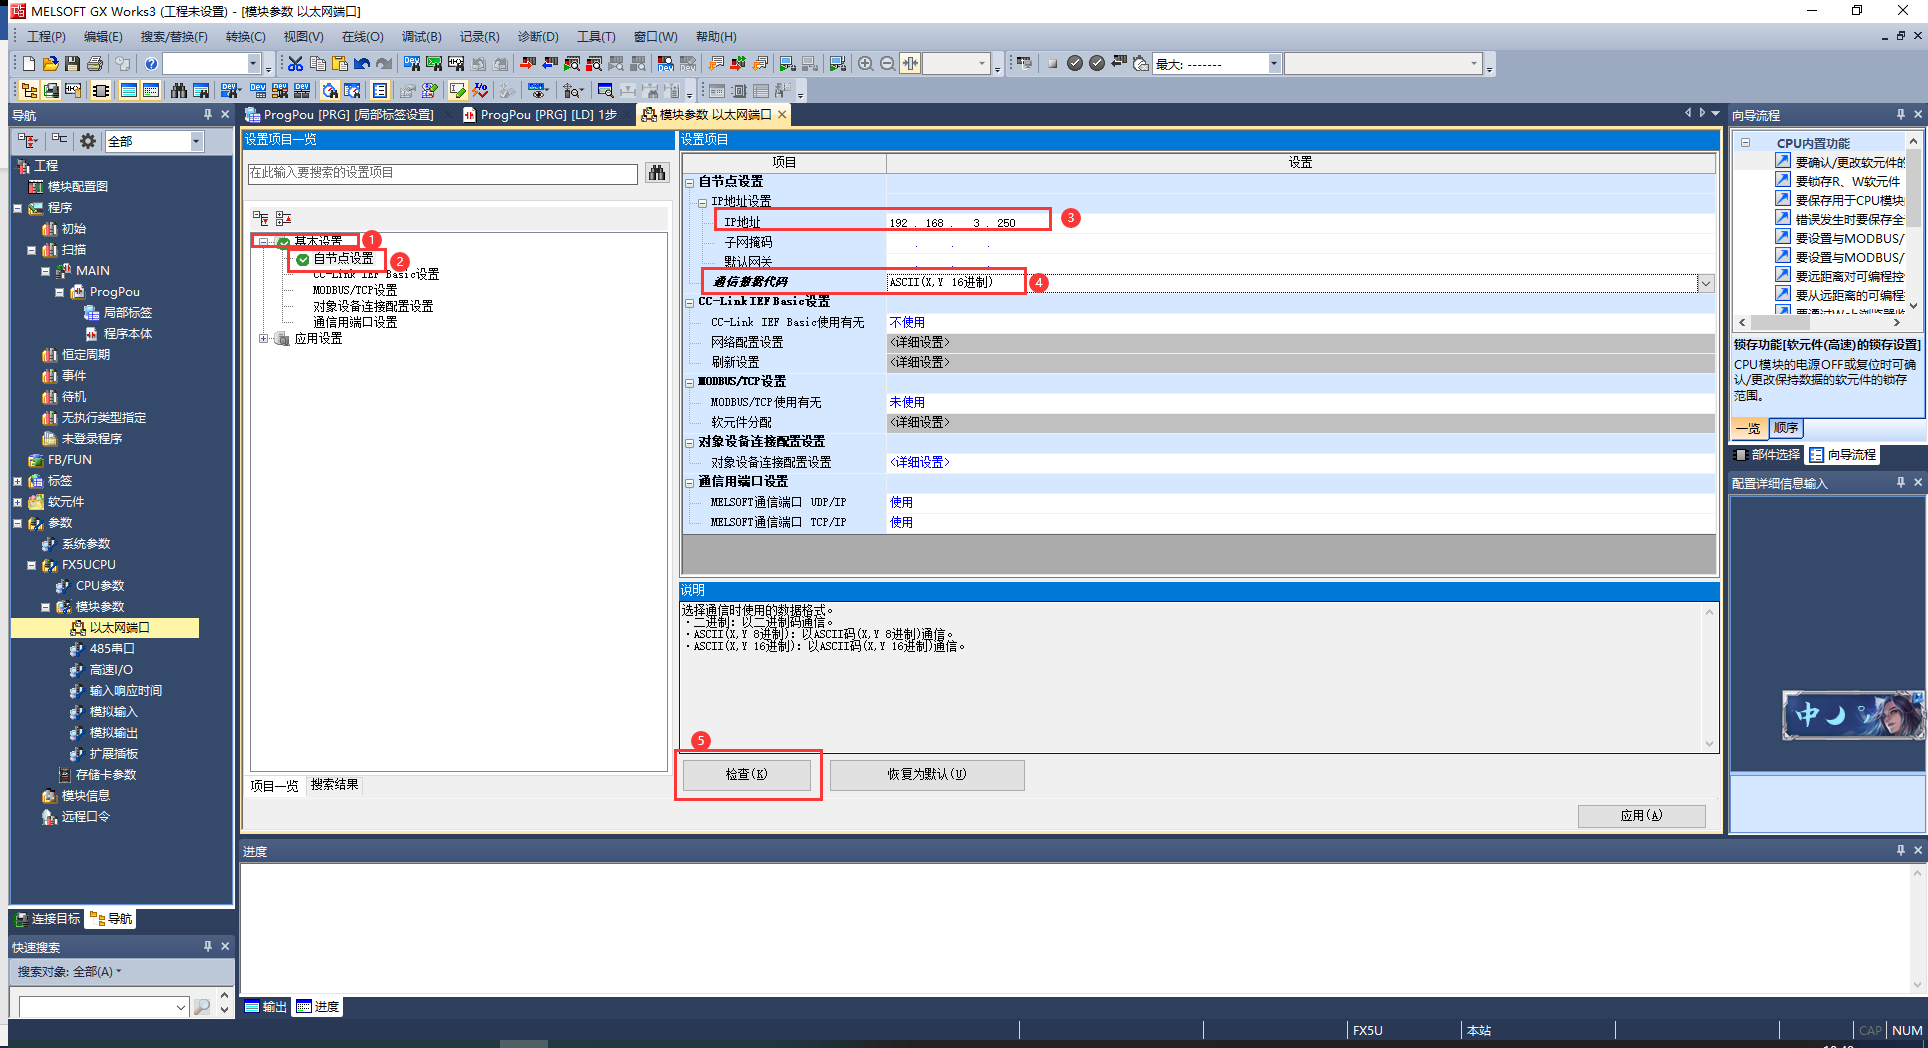Click the Print icon in the toolbar
The image size is (1928, 1048).
[95, 63]
